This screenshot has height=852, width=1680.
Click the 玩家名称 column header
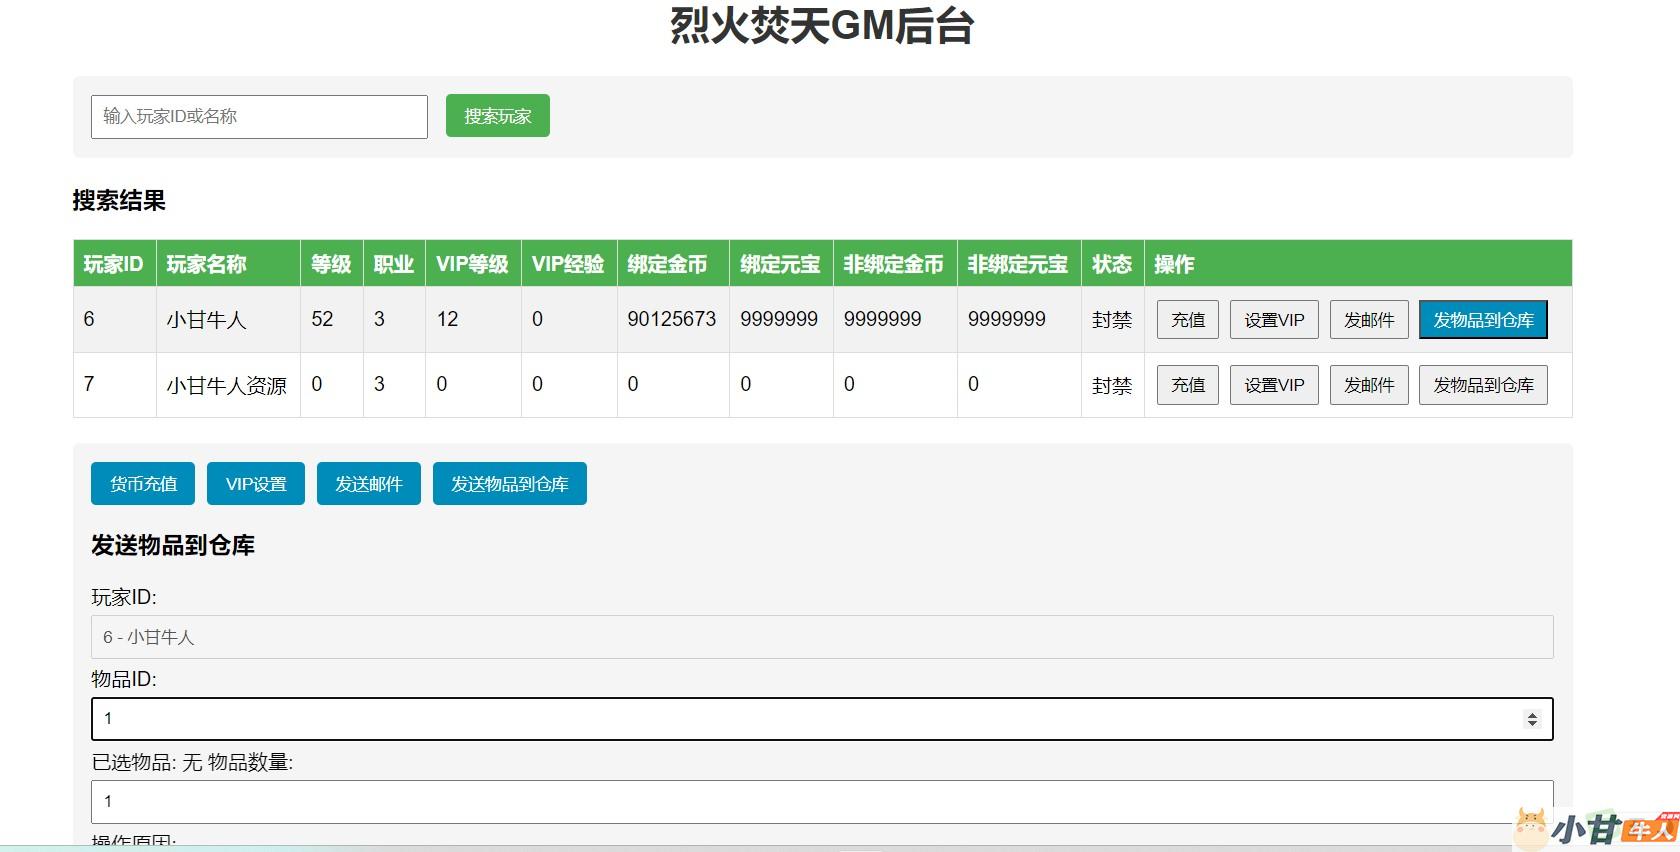click(x=206, y=264)
